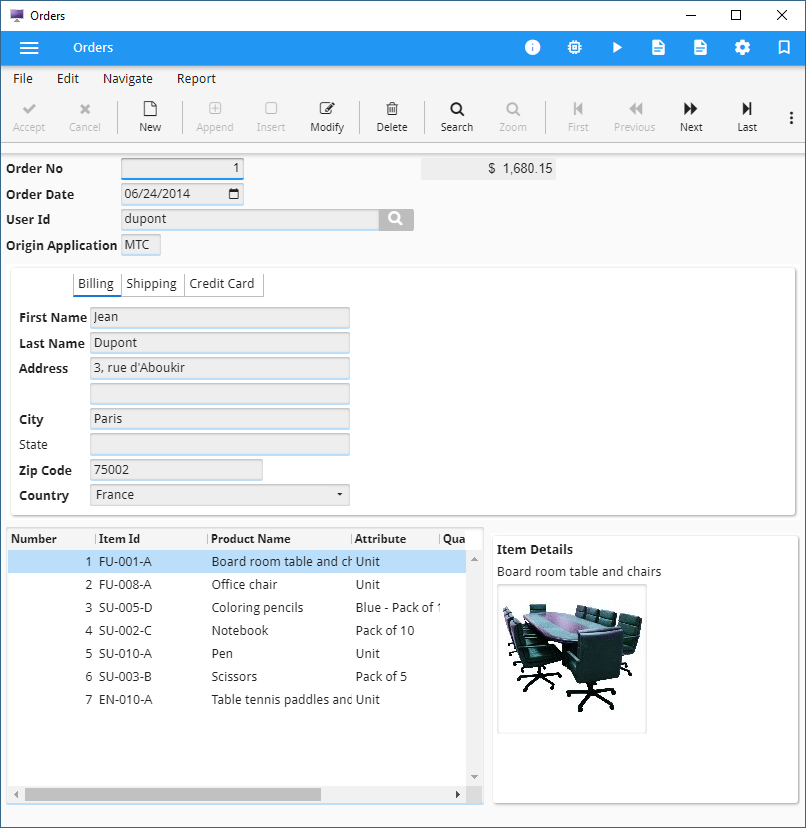This screenshot has width=806, height=828.
Task: Open the Country dropdown
Action: (341, 494)
